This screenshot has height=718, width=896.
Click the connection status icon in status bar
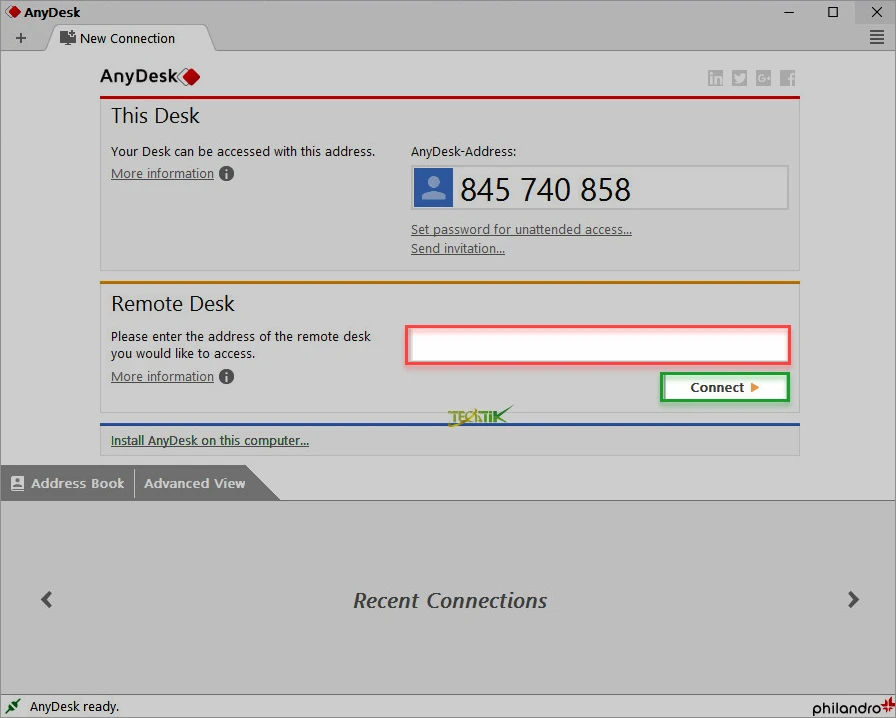(x=13, y=706)
